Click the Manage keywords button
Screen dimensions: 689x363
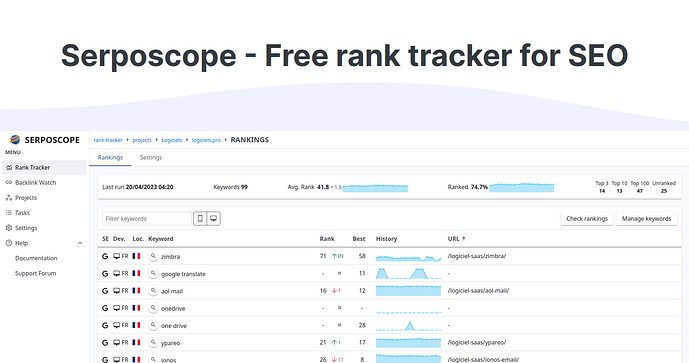coord(646,218)
